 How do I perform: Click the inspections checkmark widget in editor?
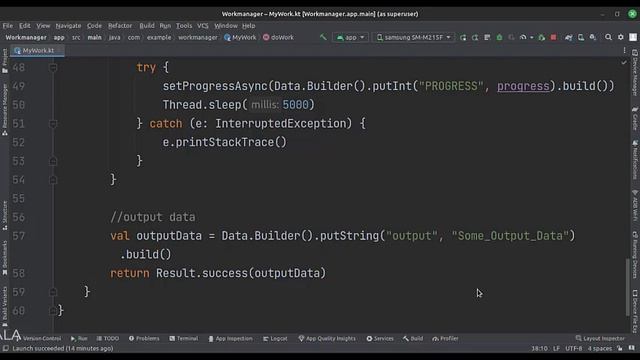pos(624,63)
